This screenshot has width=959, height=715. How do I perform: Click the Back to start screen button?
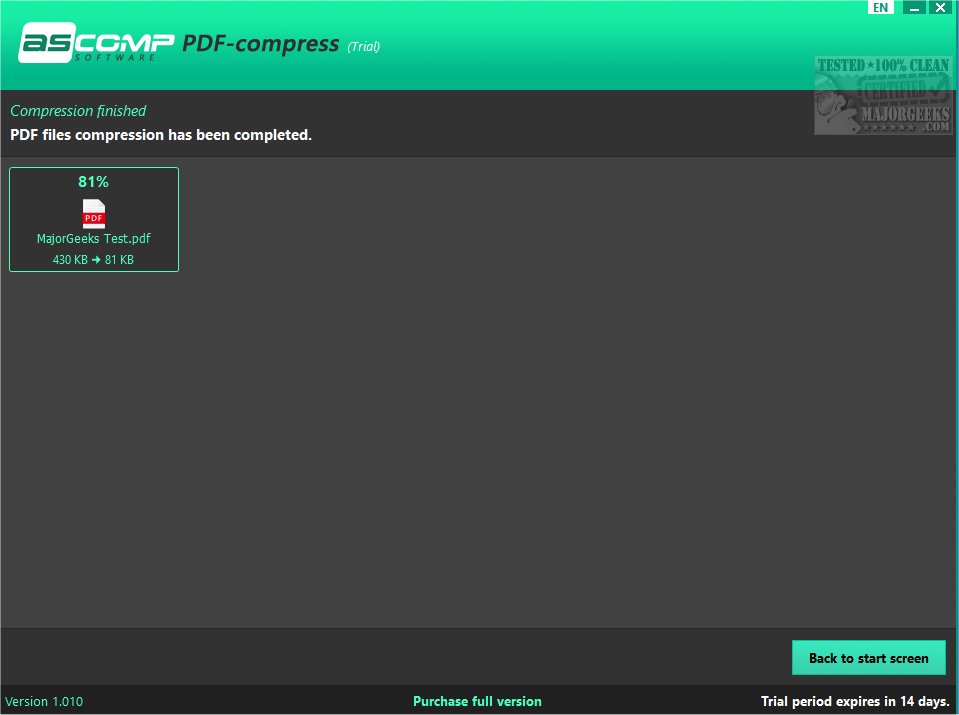(x=868, y=658)
